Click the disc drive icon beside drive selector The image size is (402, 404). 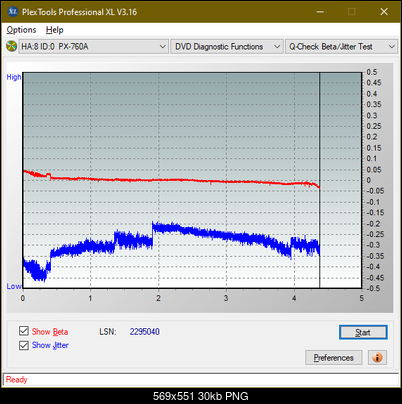coord(11,46)
